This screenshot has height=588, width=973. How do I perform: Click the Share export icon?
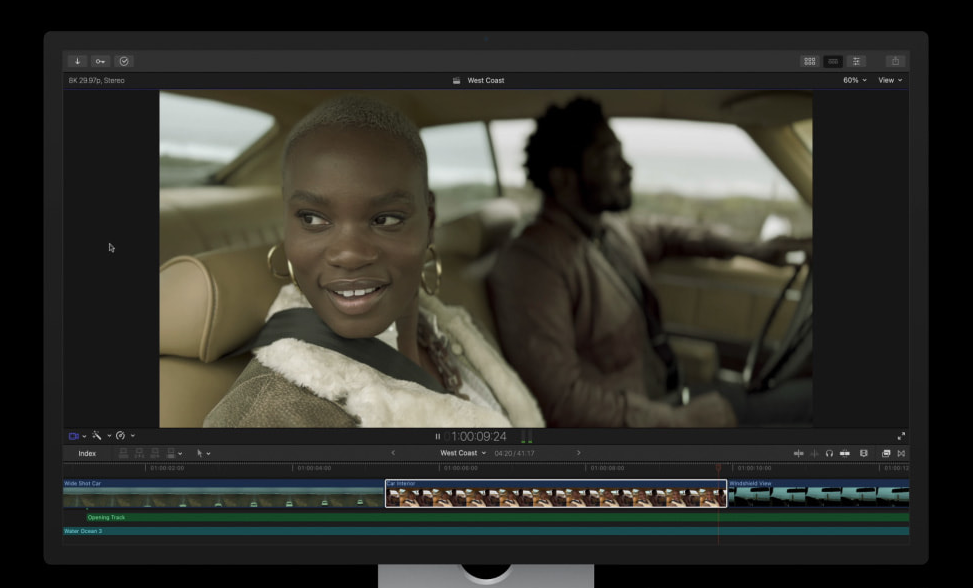point(895,61)
